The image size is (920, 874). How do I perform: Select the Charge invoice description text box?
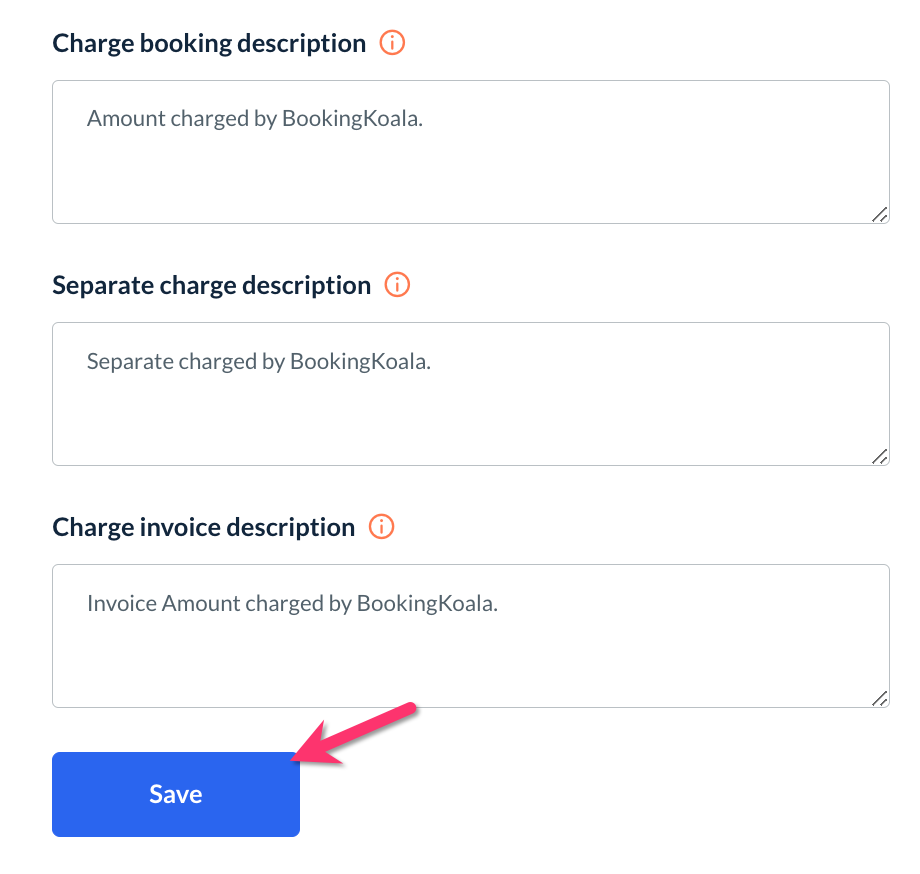tap(470, 649)
